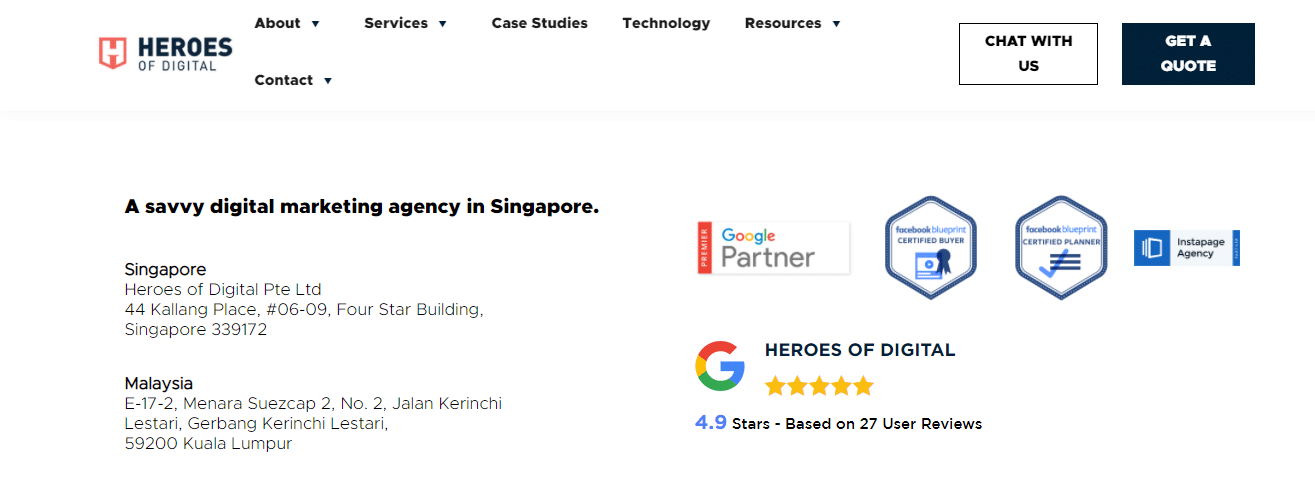Click the Instapage Agency badge
The image size is (1315, 504).
[1186, 248]
